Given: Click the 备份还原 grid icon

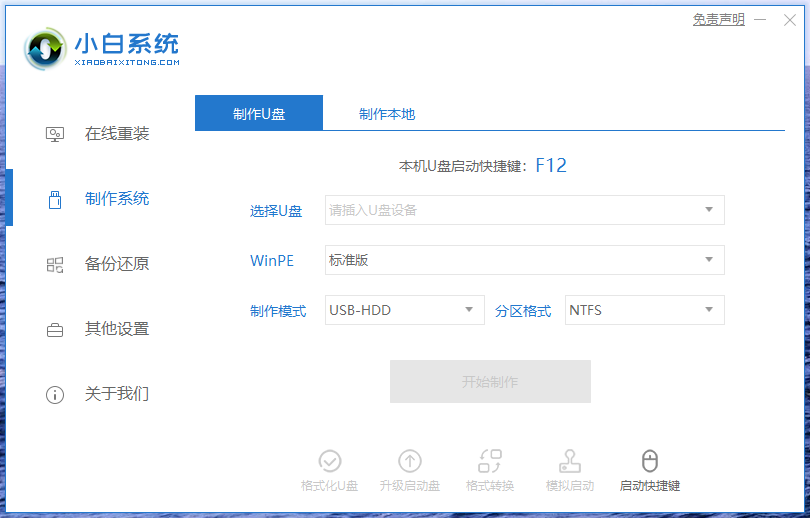Looking at the screenshot, I should (x=55, y=265).
